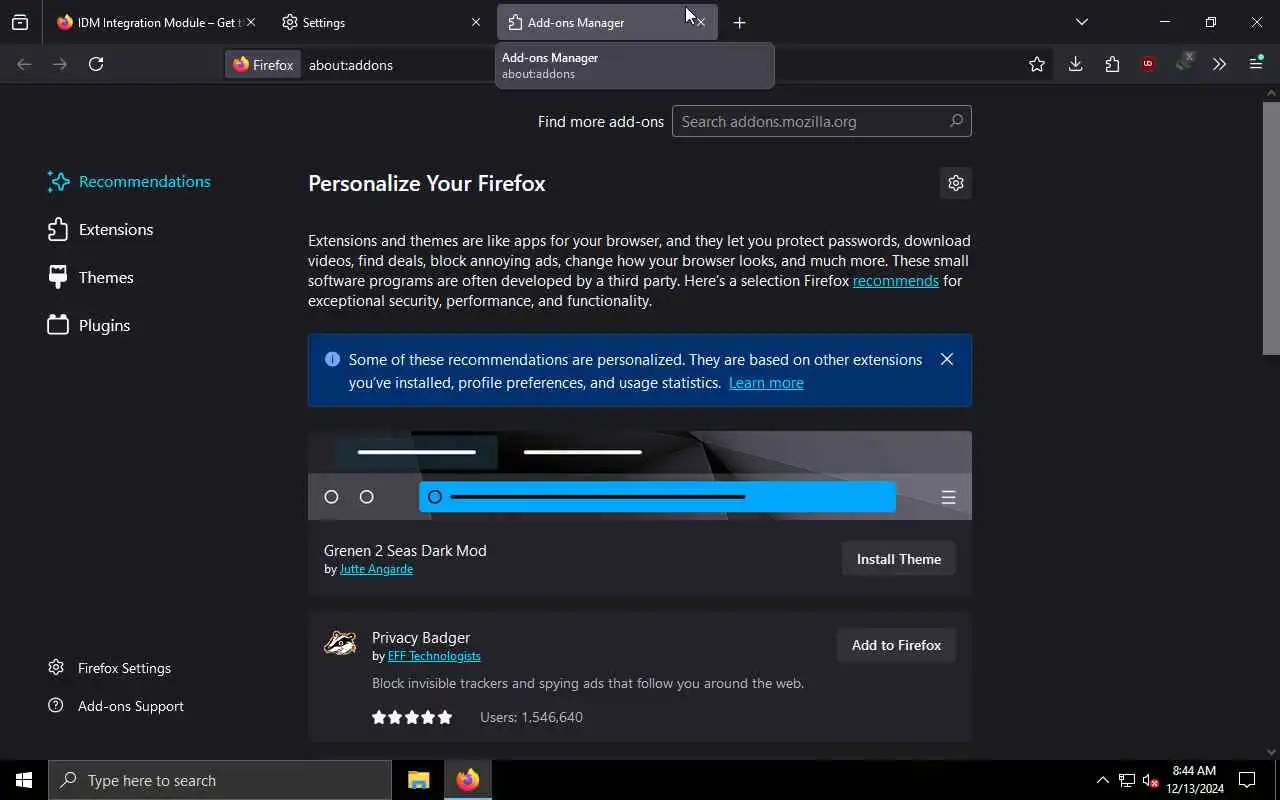The image size is (1280, 800).
Task: Go forward one page
Action: (x=60, y=64)
